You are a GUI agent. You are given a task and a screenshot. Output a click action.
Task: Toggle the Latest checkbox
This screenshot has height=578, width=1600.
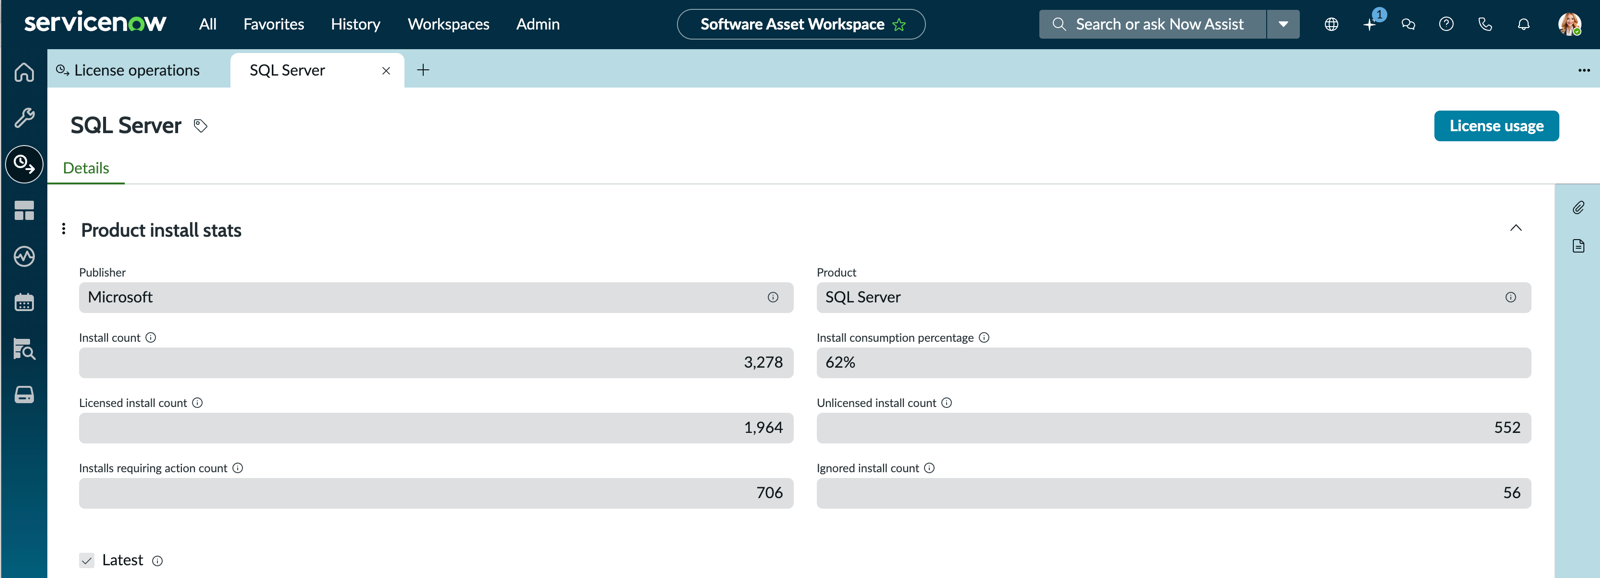[x=87, y=560]
